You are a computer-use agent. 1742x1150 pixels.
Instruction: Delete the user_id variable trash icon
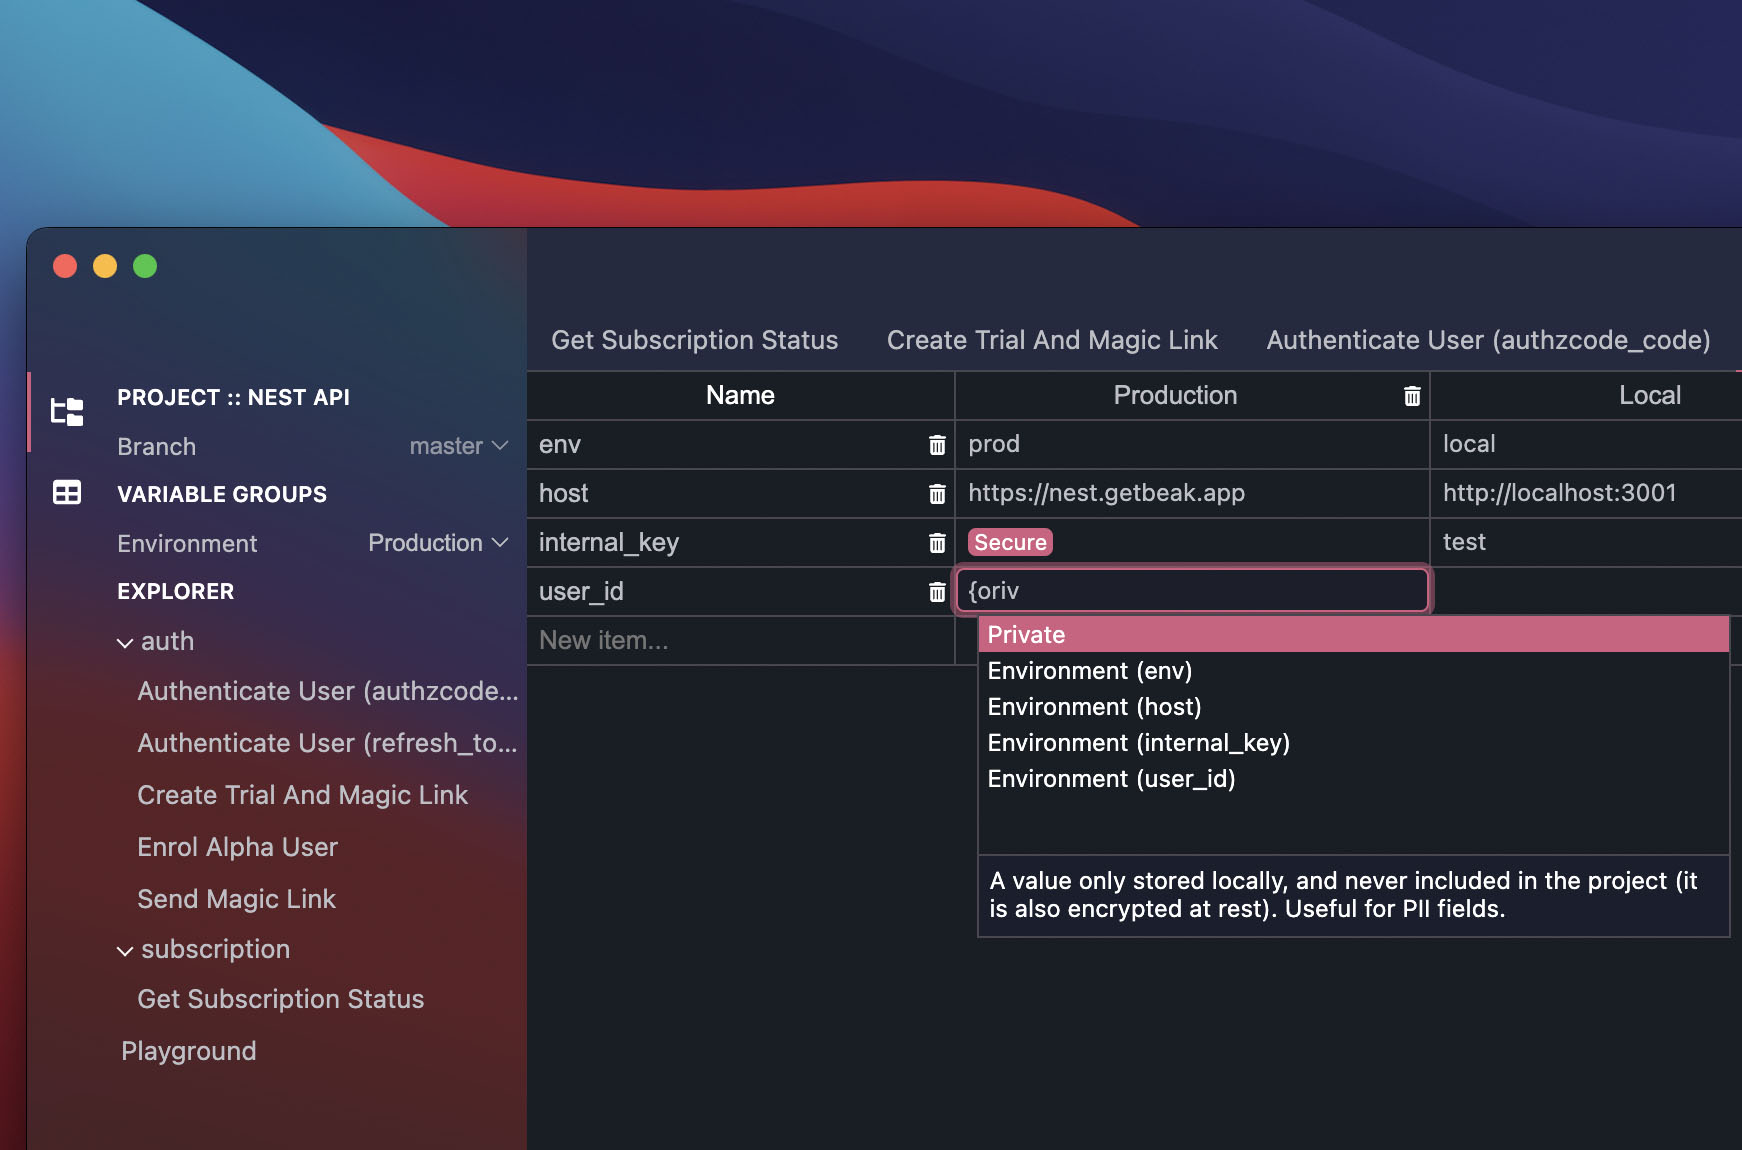[x=937, y=591]
